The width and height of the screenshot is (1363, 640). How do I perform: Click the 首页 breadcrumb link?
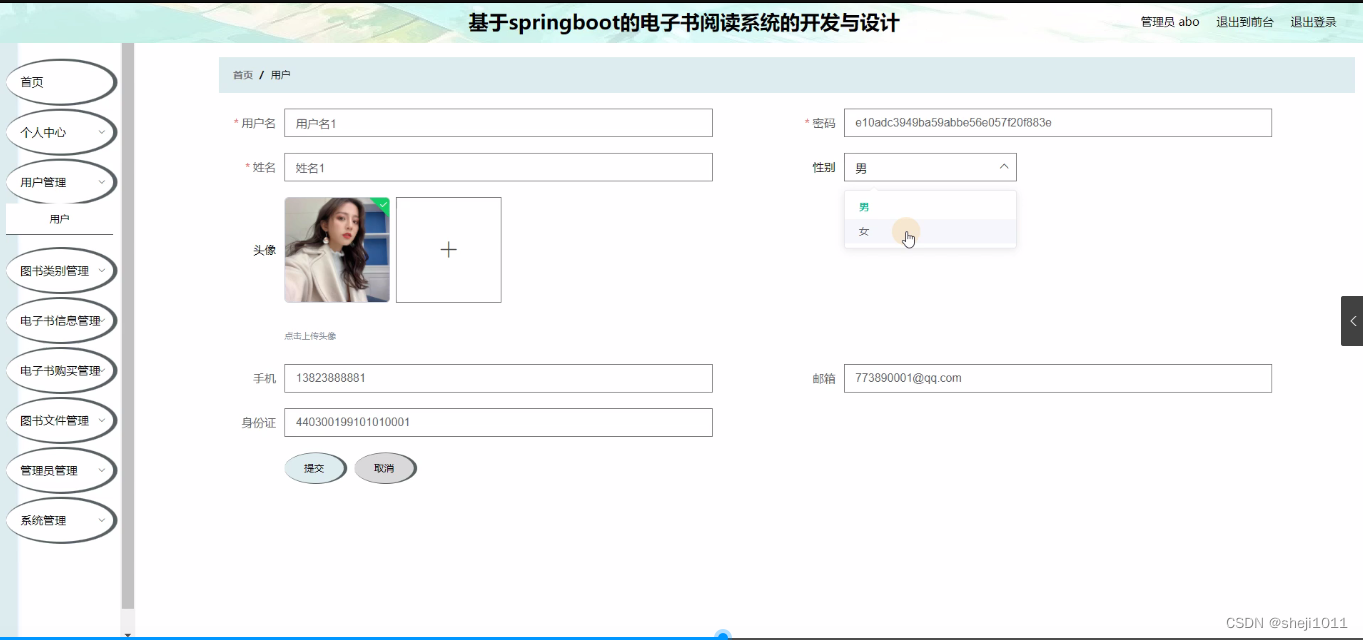click(241, 74)
